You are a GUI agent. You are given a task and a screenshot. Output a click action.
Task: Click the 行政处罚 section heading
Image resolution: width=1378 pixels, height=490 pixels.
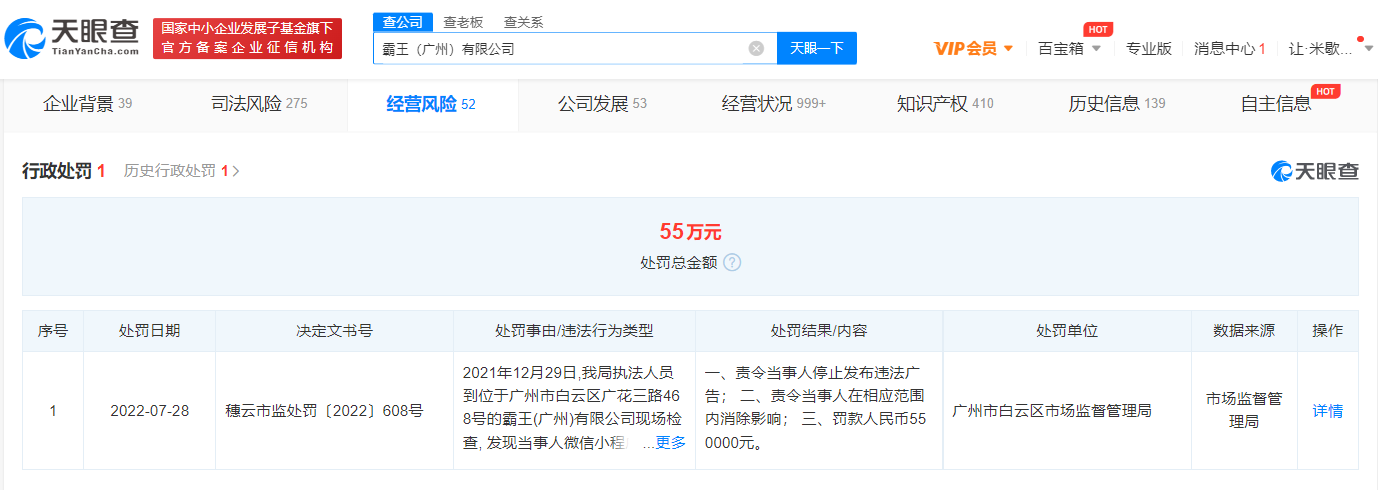(x=64, y=171)
